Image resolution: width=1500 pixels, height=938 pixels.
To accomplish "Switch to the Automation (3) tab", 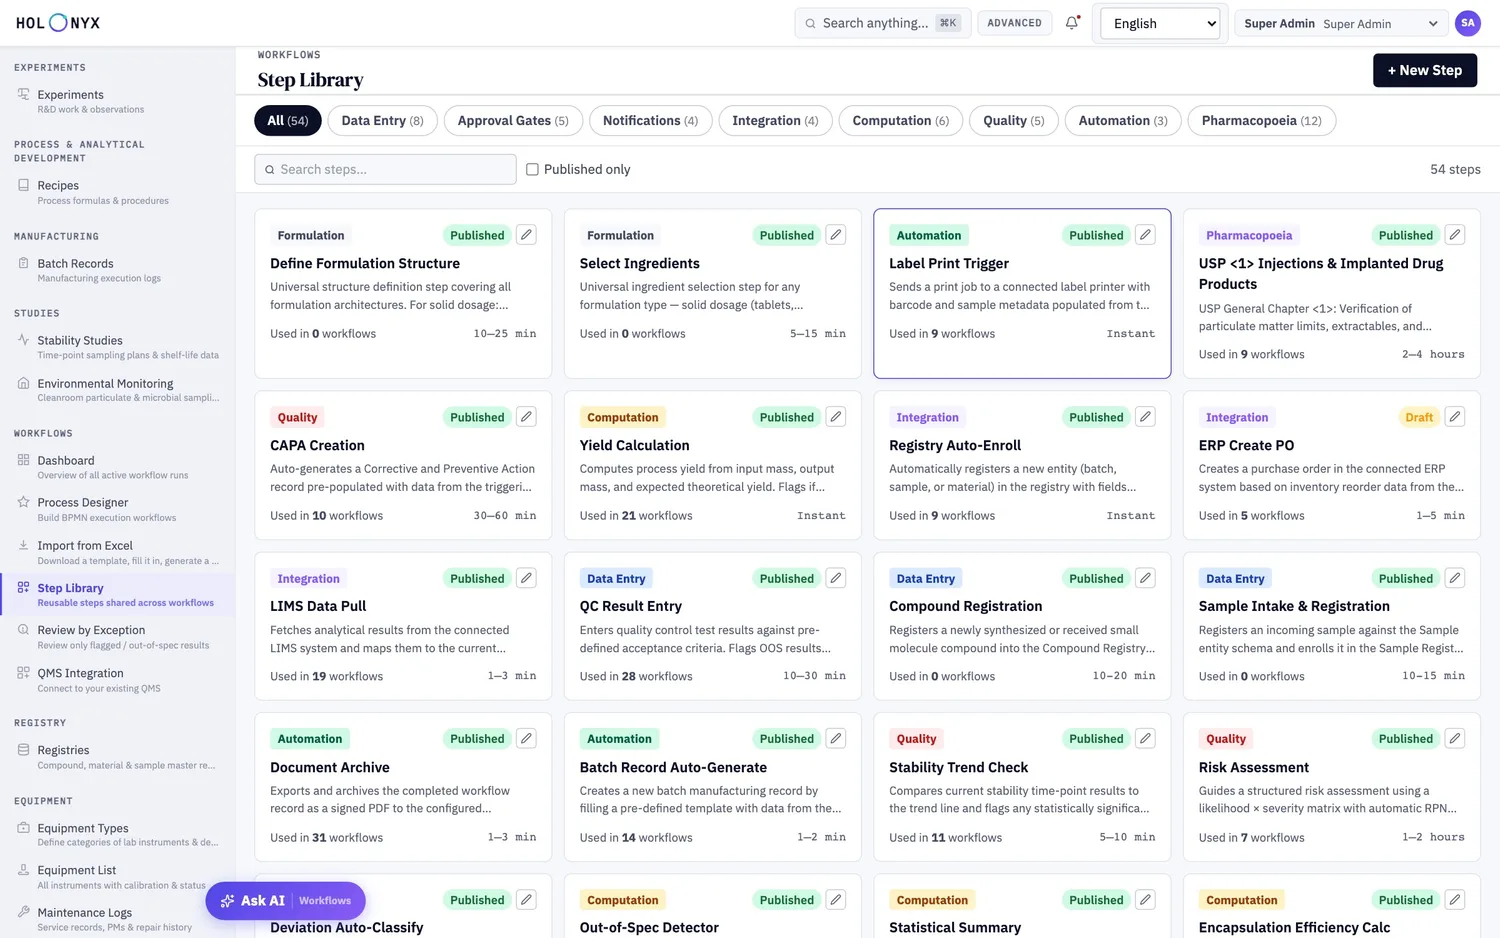I will click(1123, 121).
